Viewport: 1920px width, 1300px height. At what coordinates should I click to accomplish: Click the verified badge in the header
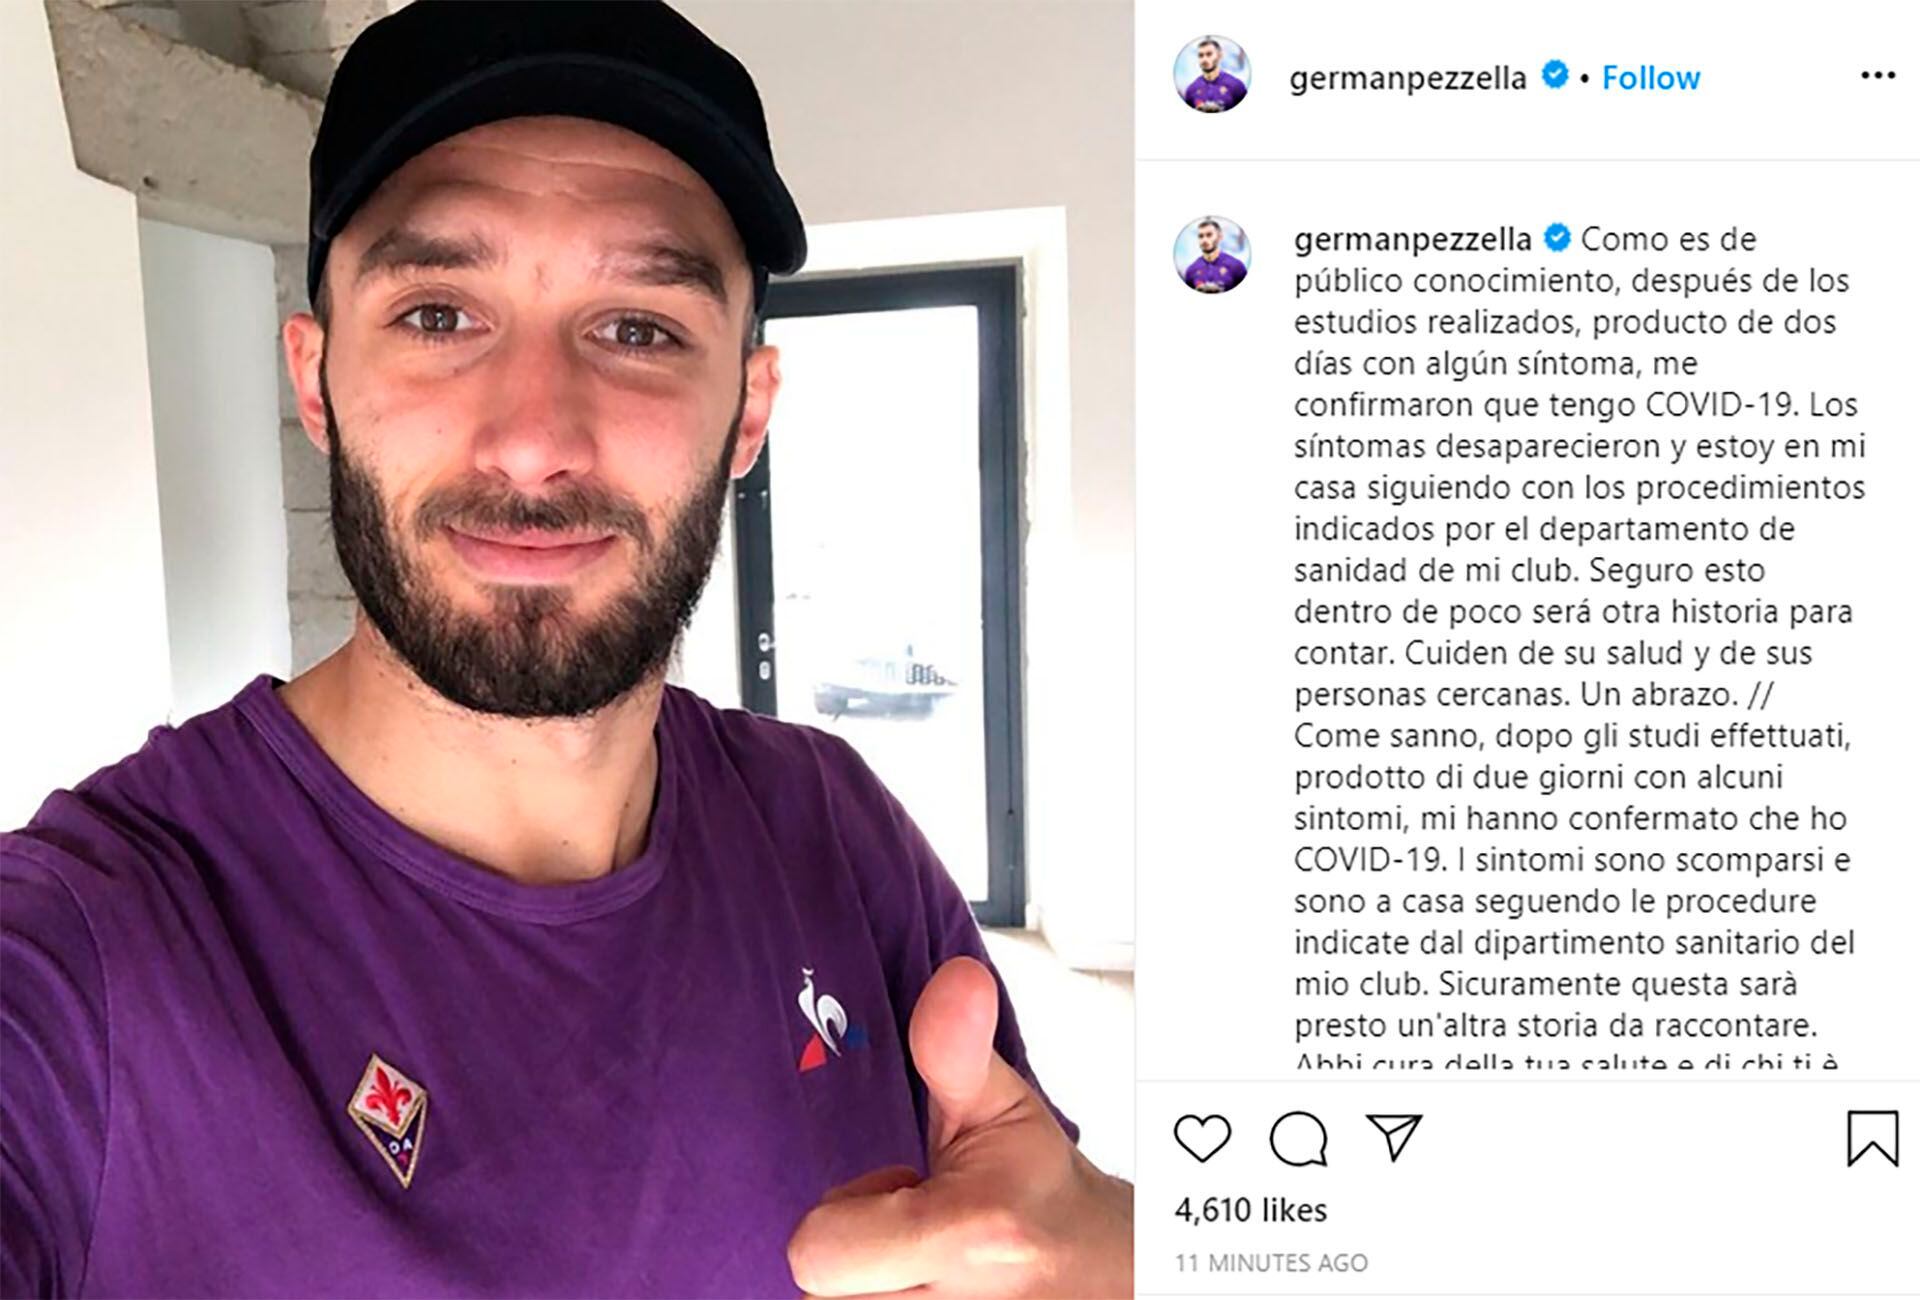point(1554,75)
